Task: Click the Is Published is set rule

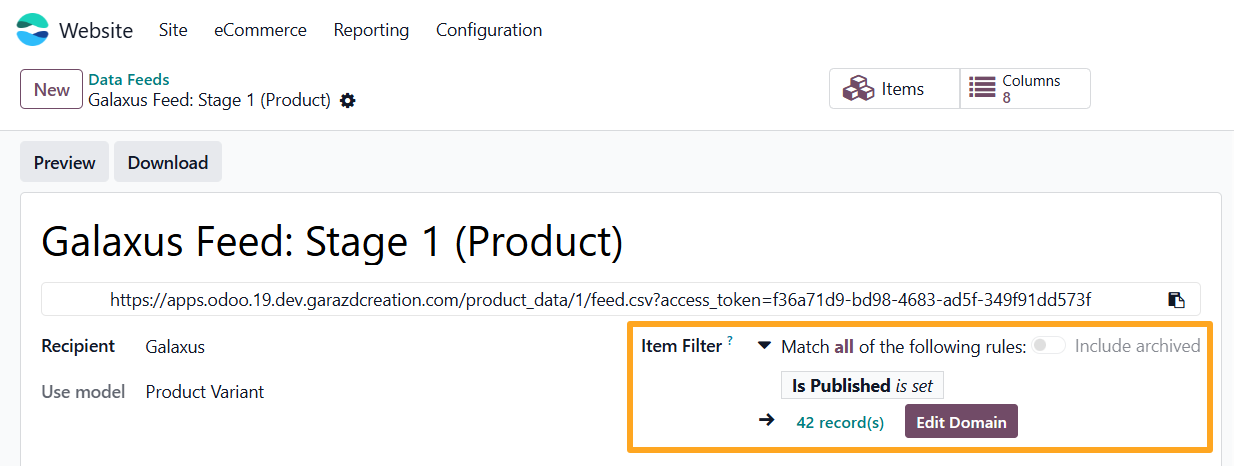Action: (862, 385)
